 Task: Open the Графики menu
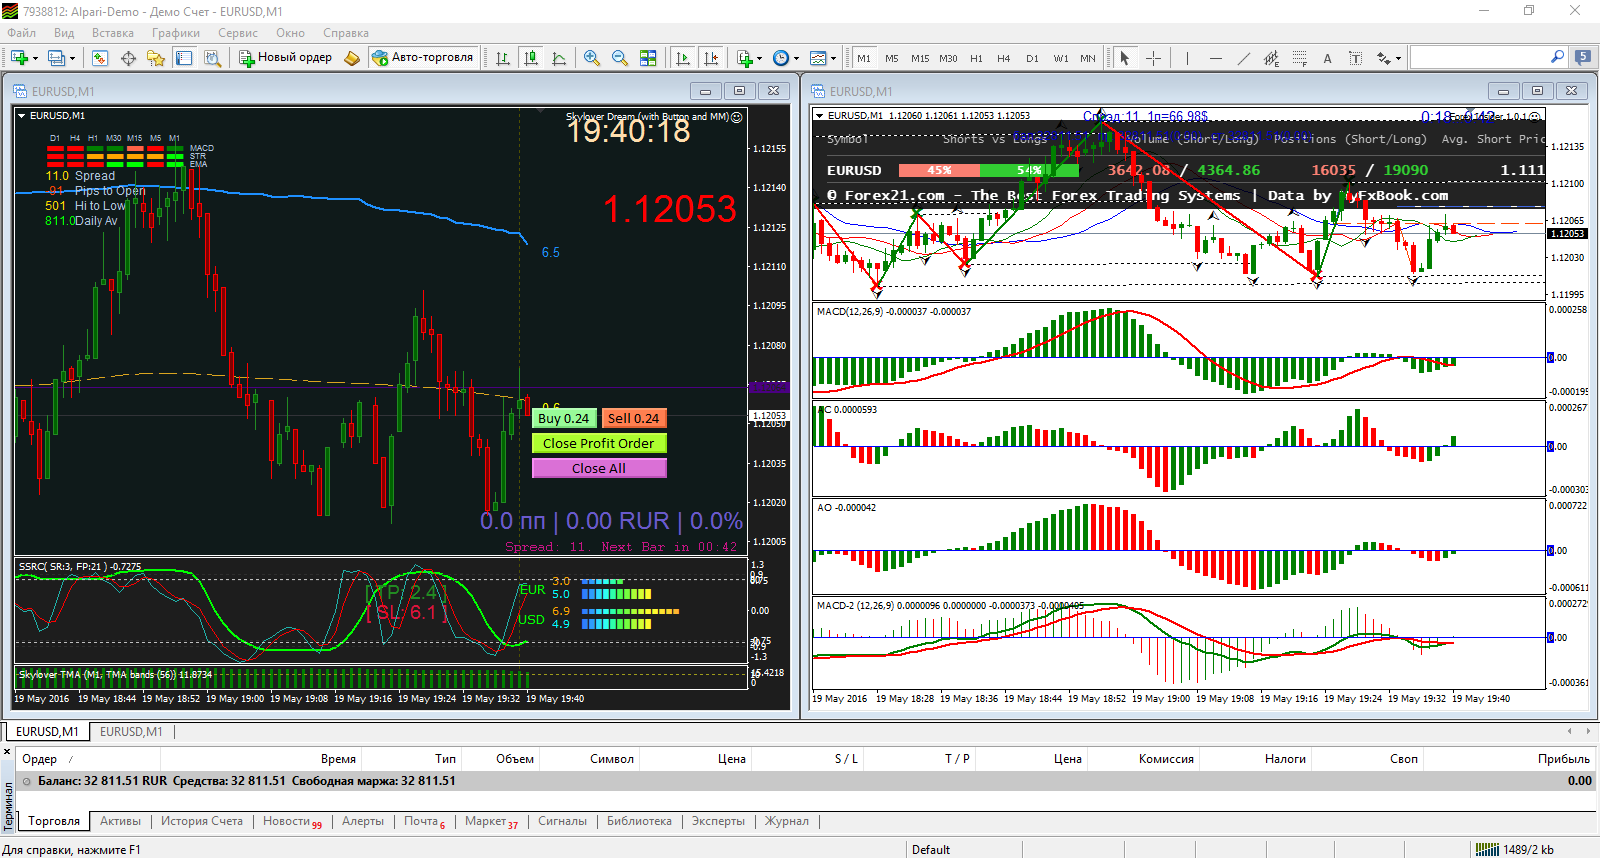pos(175,33)
